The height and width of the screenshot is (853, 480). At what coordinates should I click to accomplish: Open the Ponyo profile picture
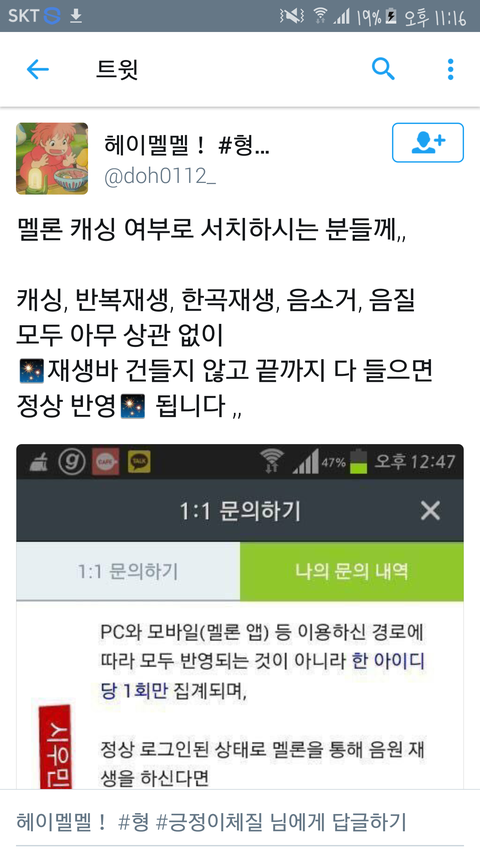tap(52, 158)
